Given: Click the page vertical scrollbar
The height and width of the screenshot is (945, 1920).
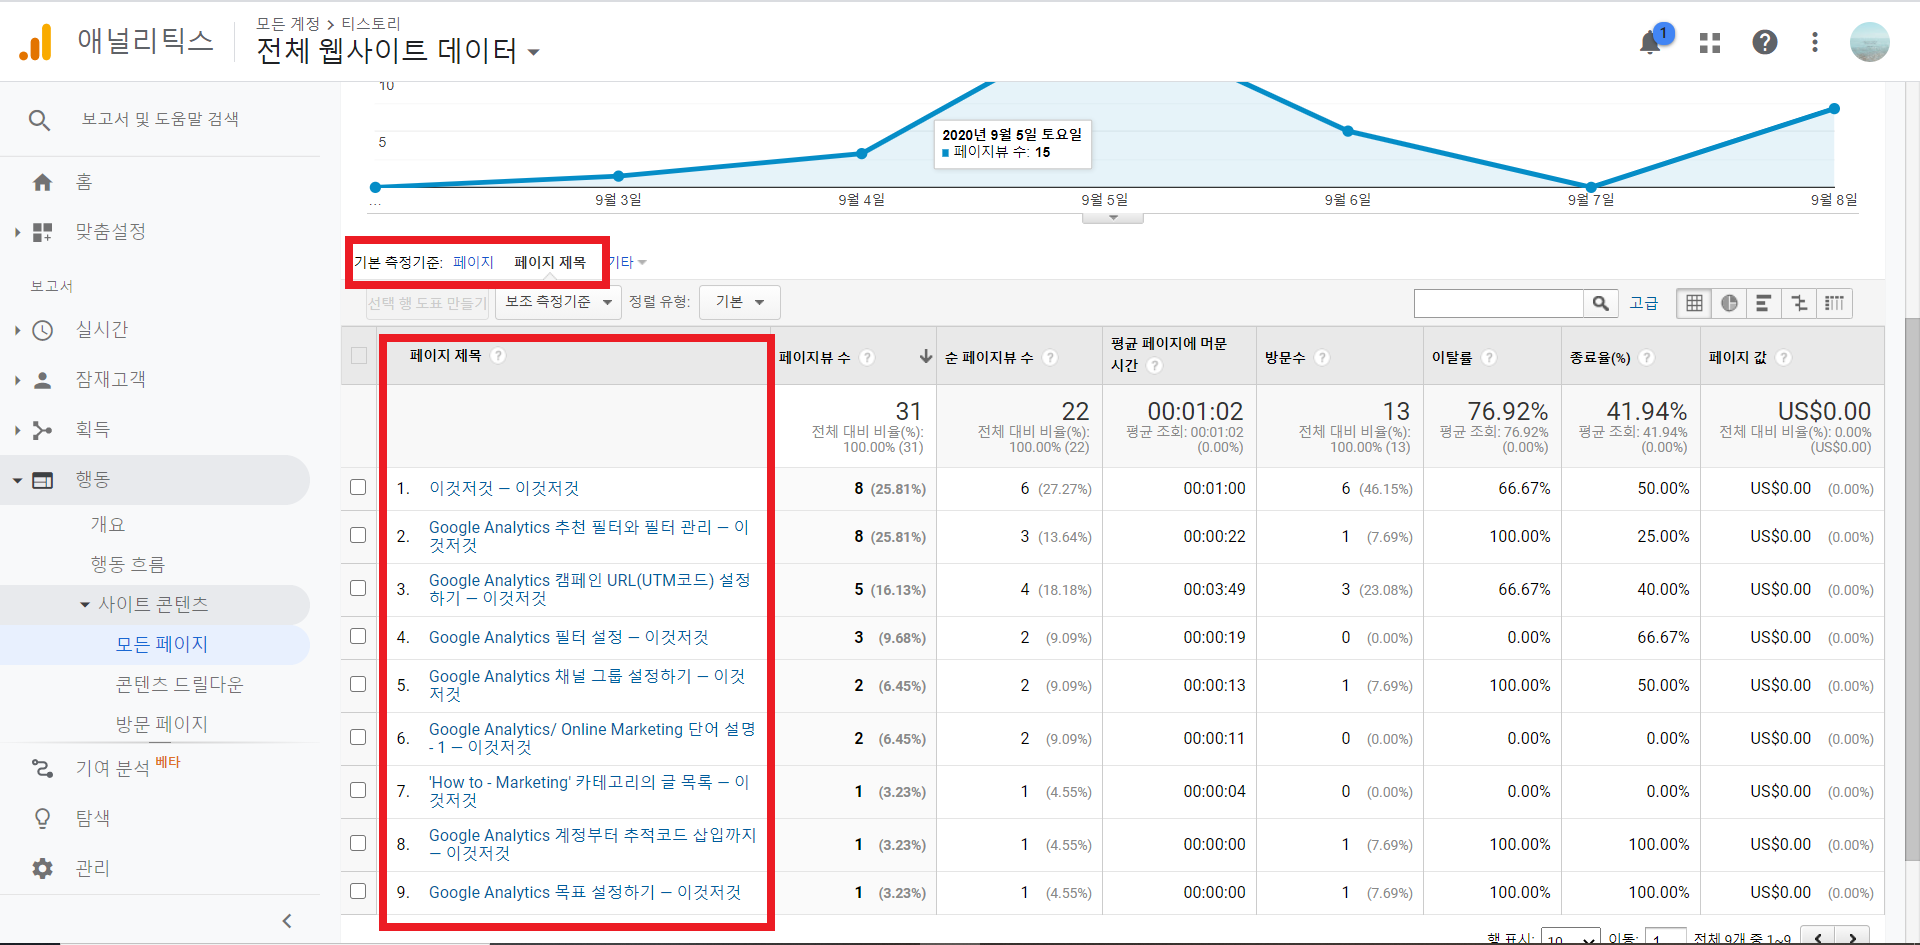Looking at the screenshot, I should tap(1912, 588).
